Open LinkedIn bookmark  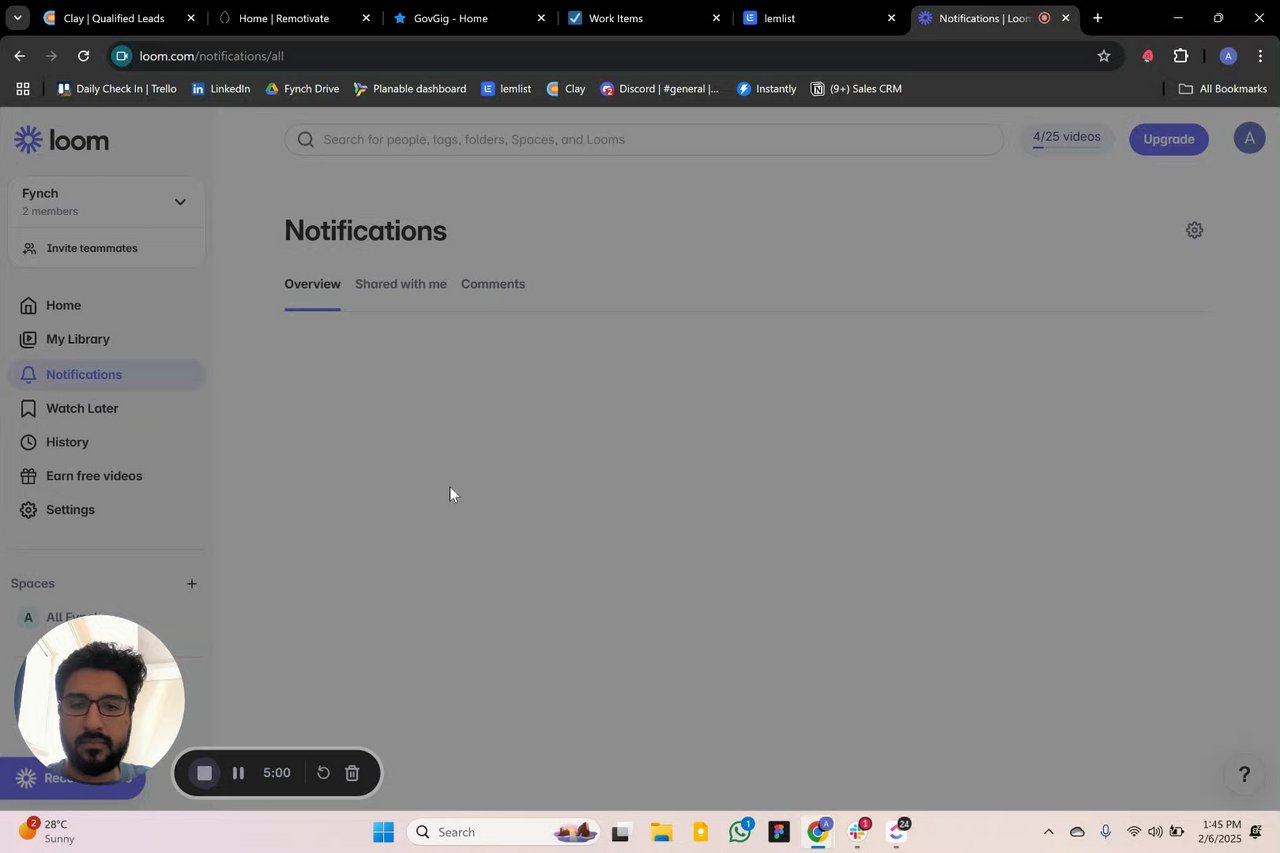pyautogui.click(x=221, y=89)
